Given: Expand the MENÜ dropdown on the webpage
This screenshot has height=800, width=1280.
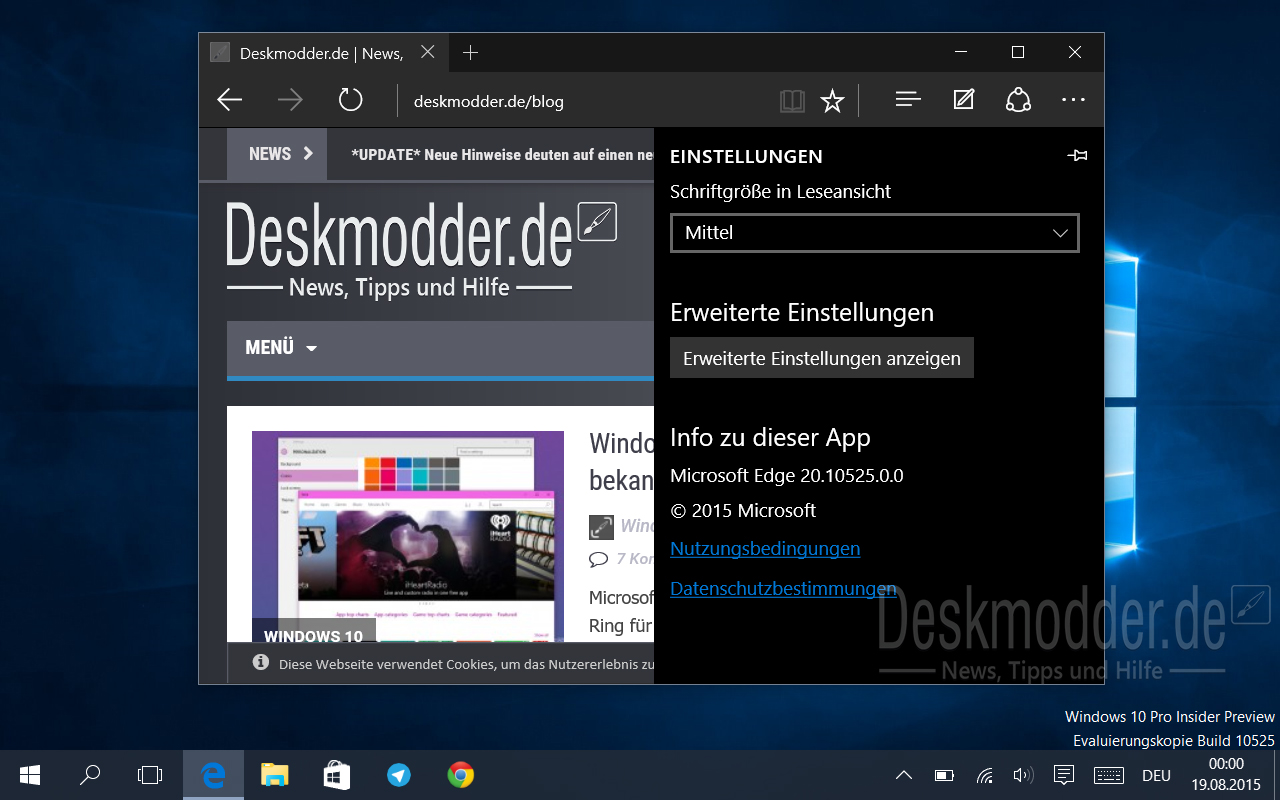Looking at the screenshot, I should (x=281, y=348).
